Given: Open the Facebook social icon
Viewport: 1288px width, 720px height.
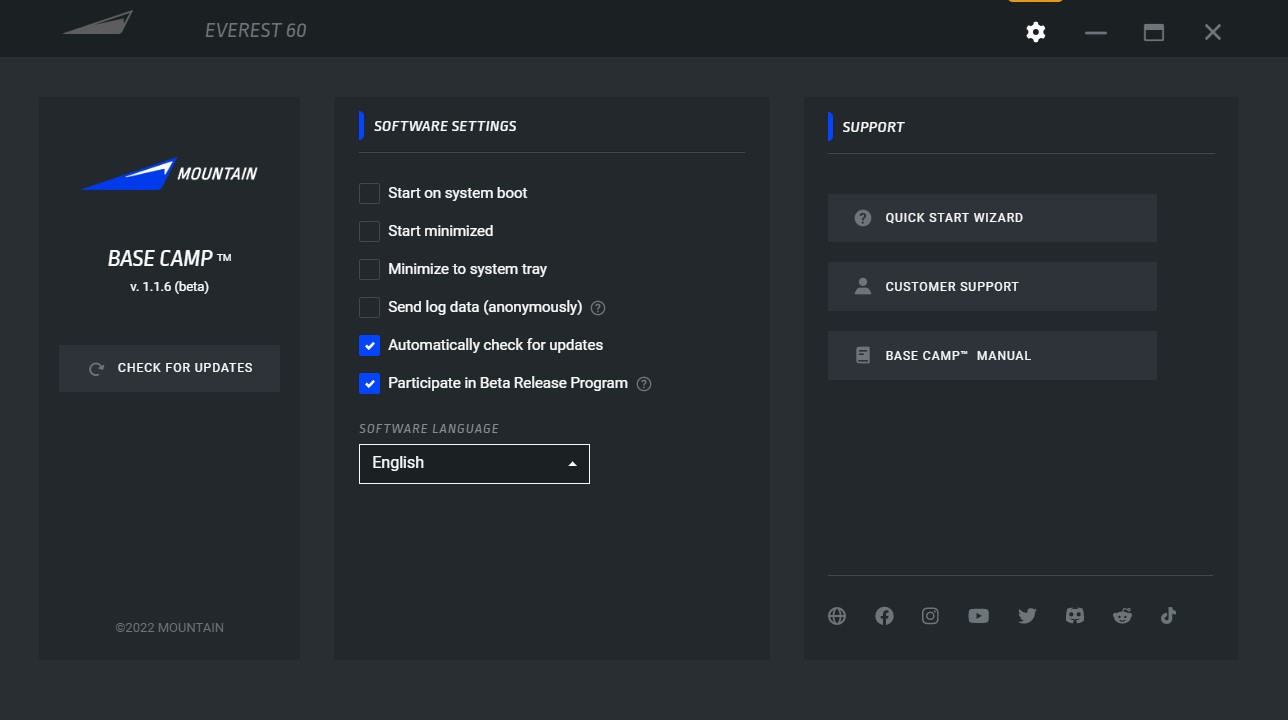Looking at the screenshot, I should click(x=884, y=616).
